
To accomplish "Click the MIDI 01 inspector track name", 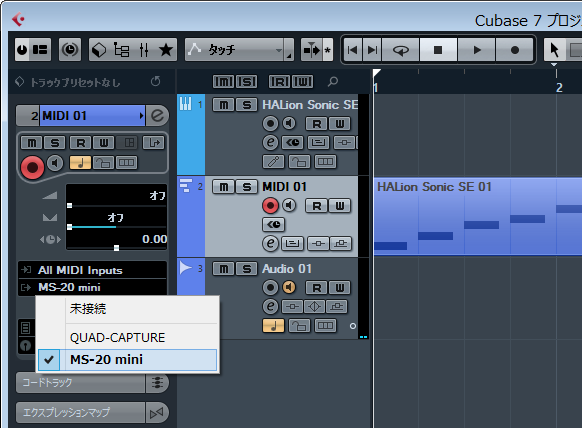I will point(92,116).
